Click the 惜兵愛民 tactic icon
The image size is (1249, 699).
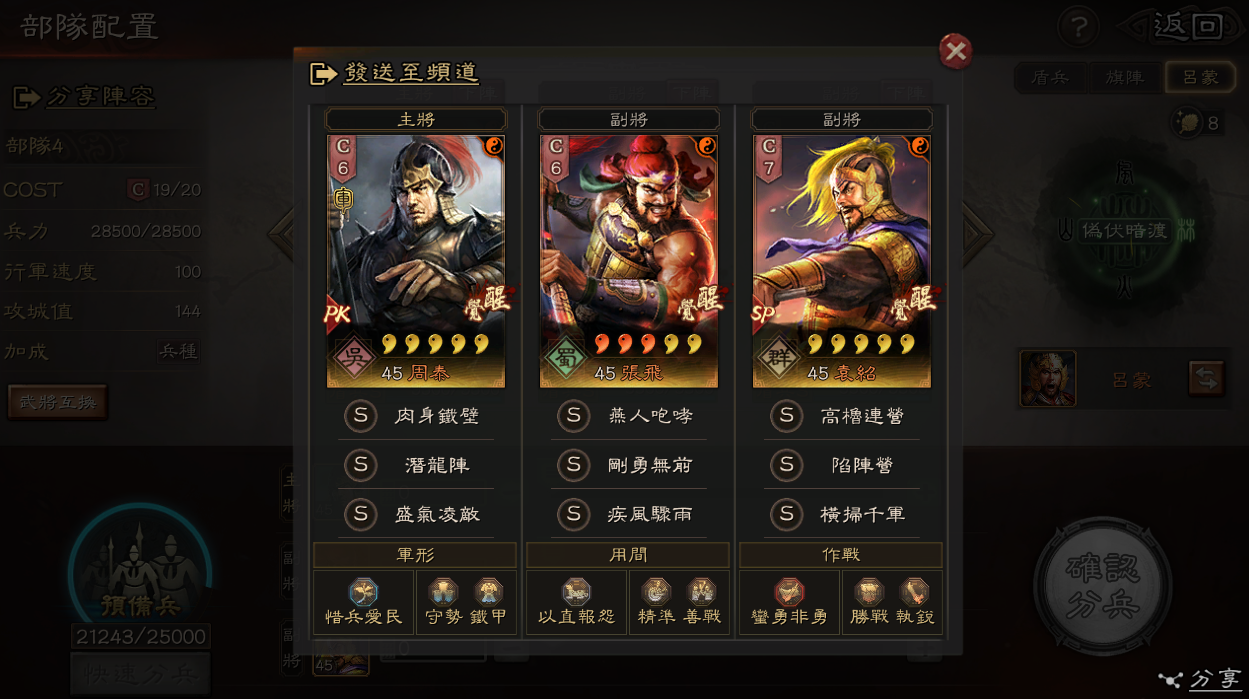364,592
